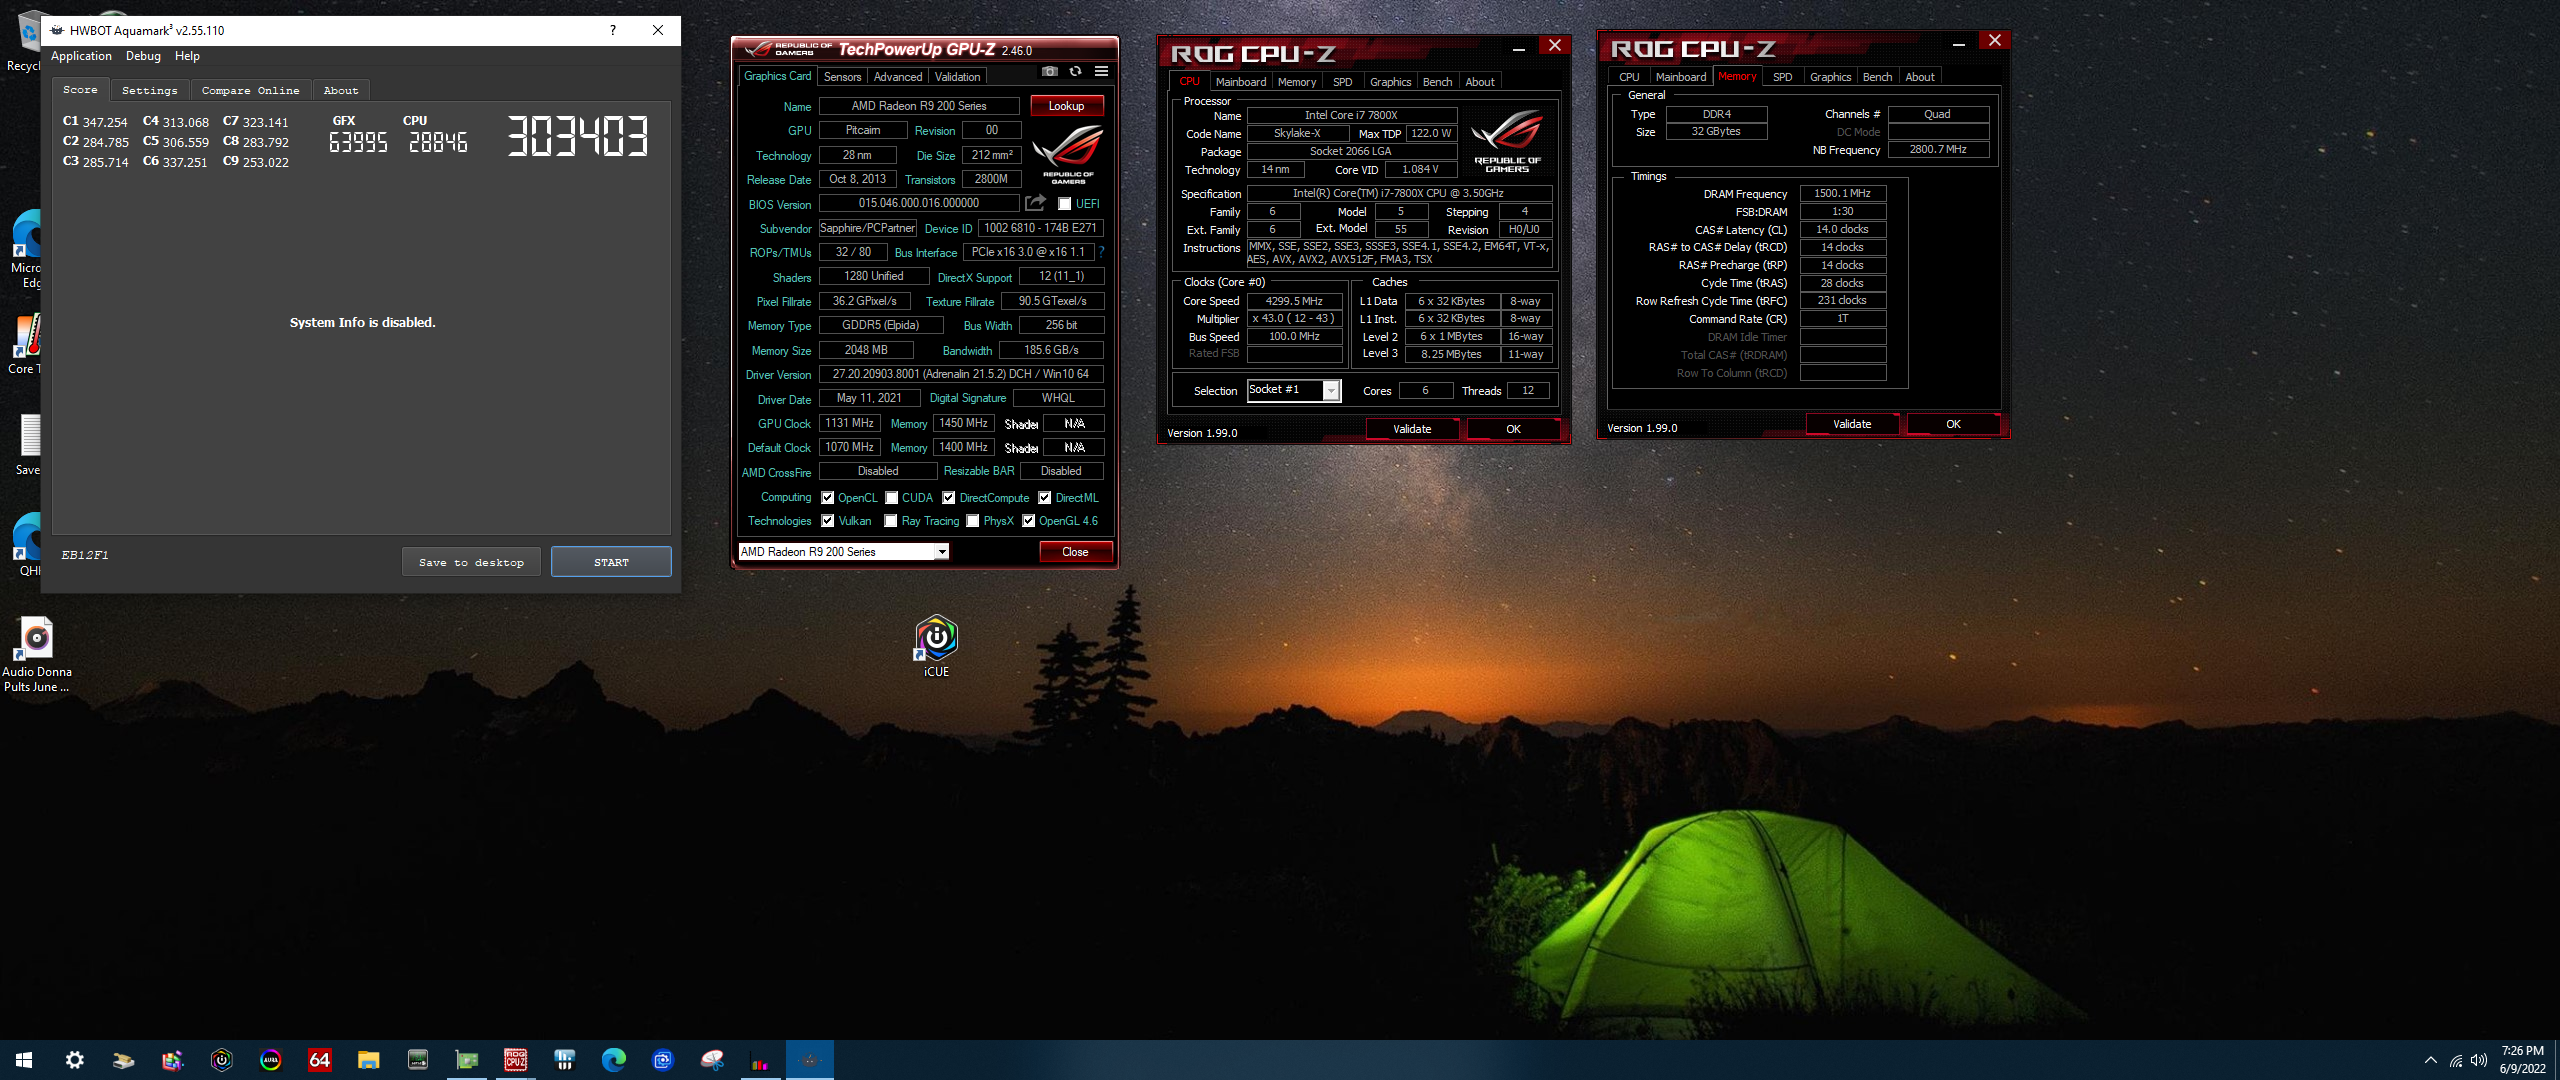Click the GPU-Z refresh icon
The height and width of the screenshot is (1080, 2560).
coord(1075,71)
